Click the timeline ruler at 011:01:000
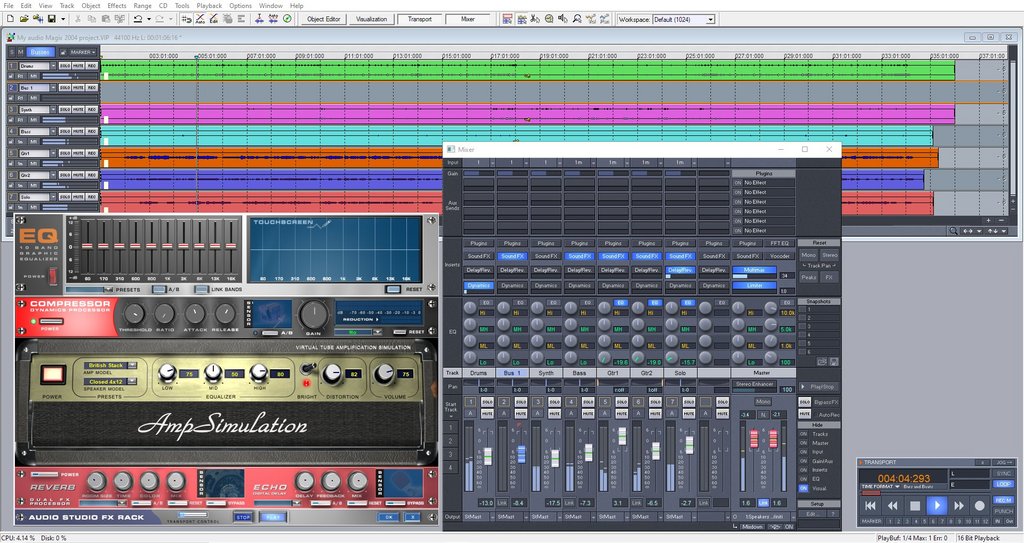 [359, 56]
